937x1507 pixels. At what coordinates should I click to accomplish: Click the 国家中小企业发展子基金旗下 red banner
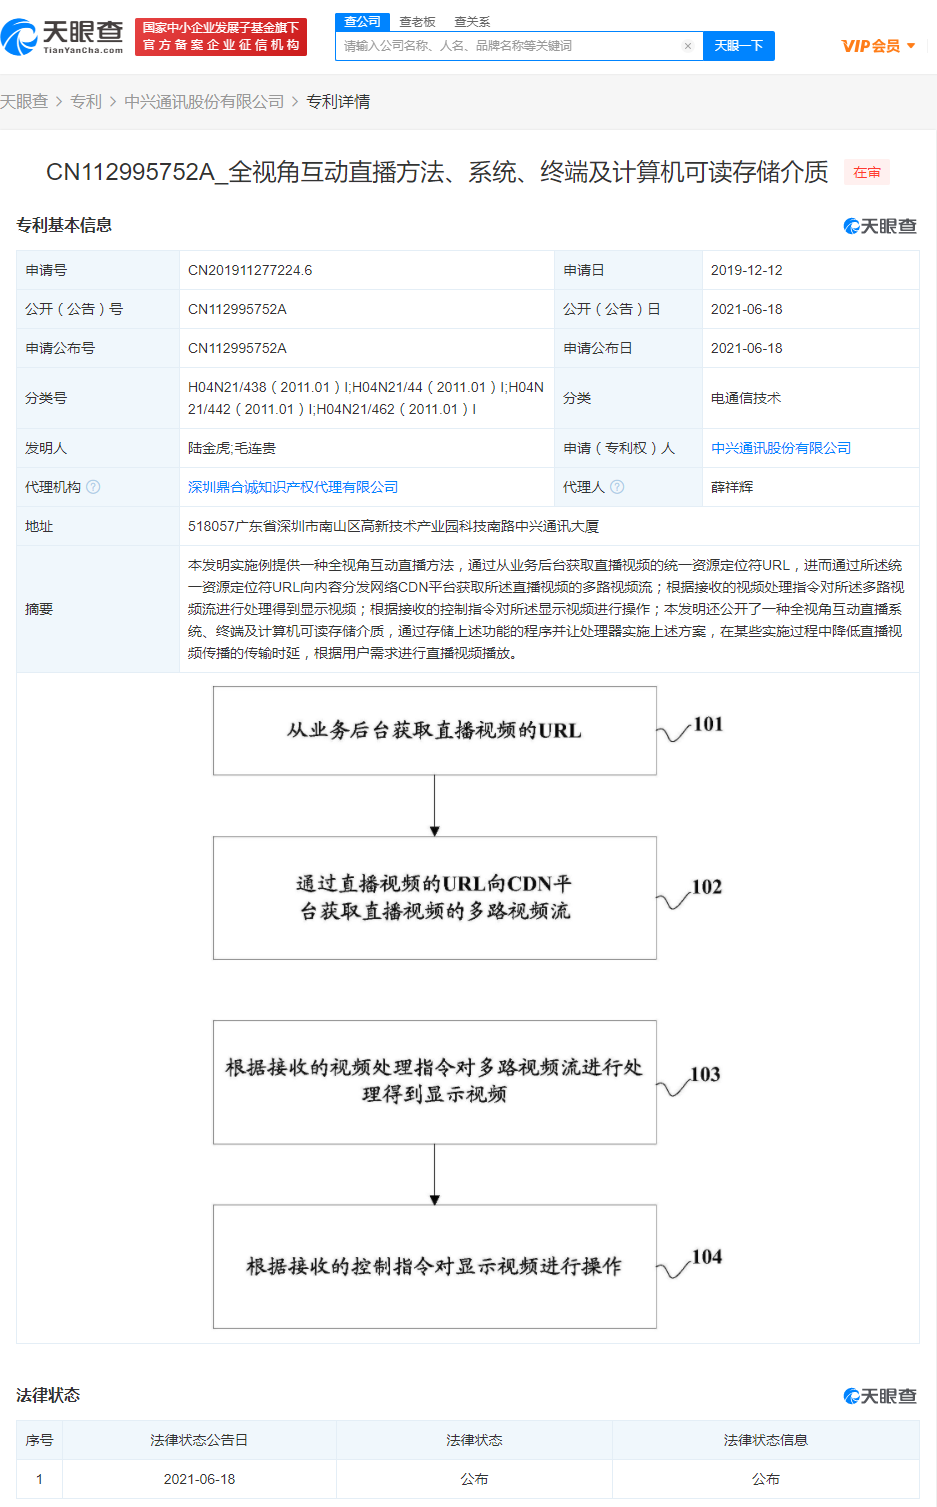tap(221, 36)
